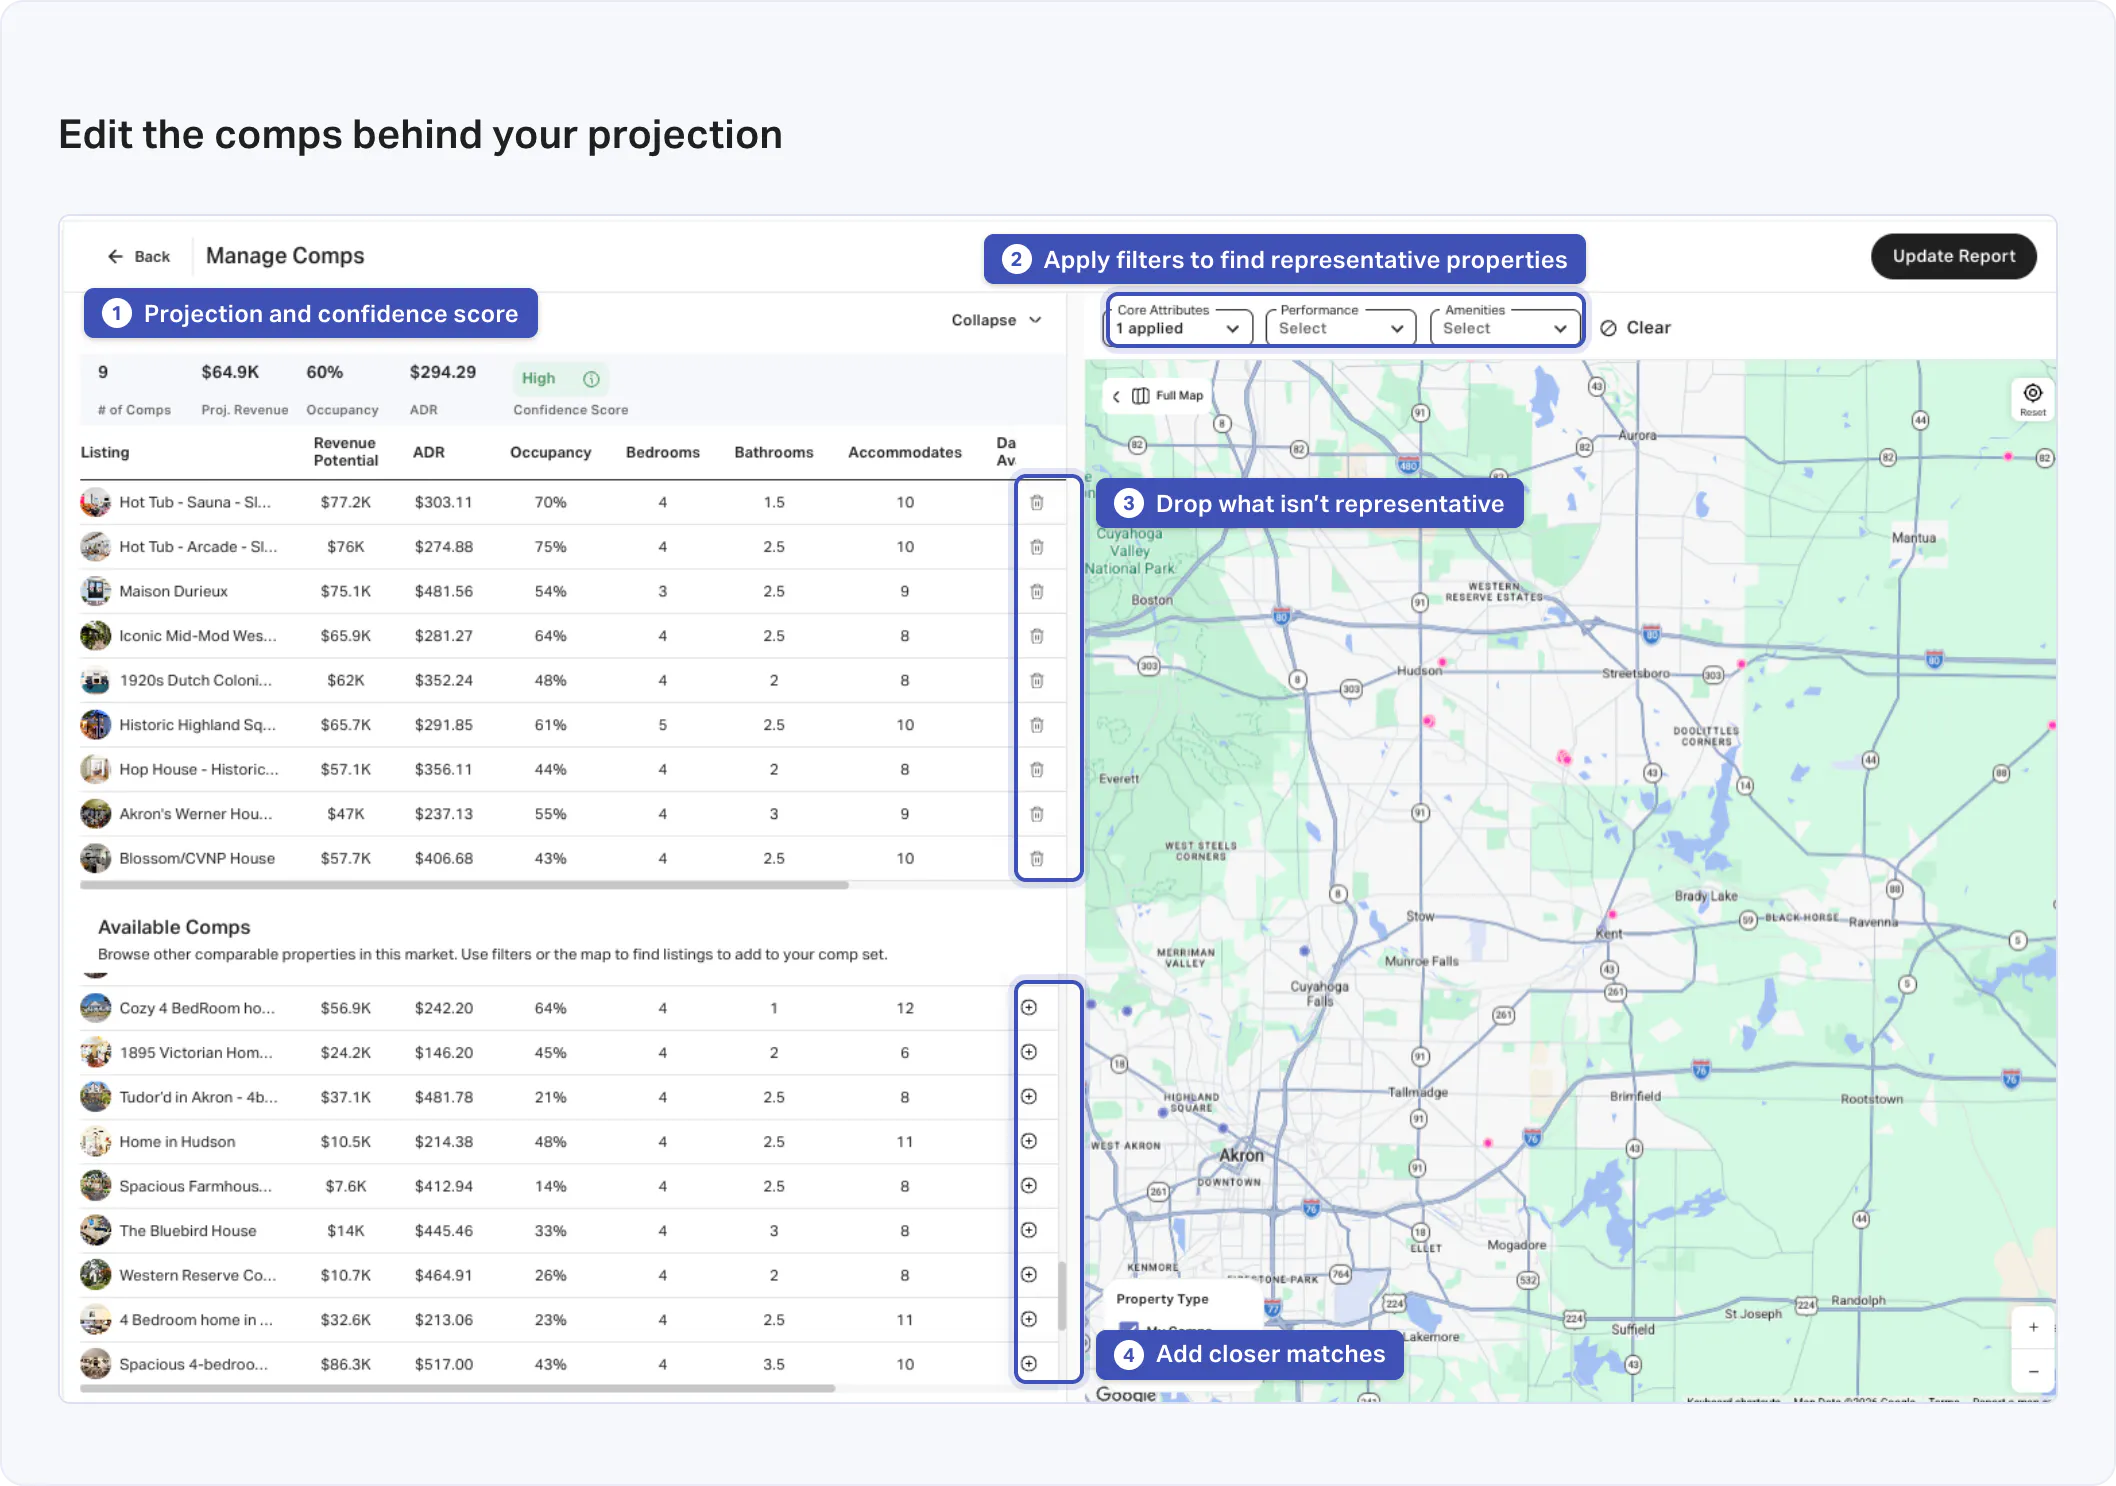The width and height of the screenshot is (2116, 1486).
Task: Delete Iconic Mid-Mod listing from comps
Action: coord(1037,636)
